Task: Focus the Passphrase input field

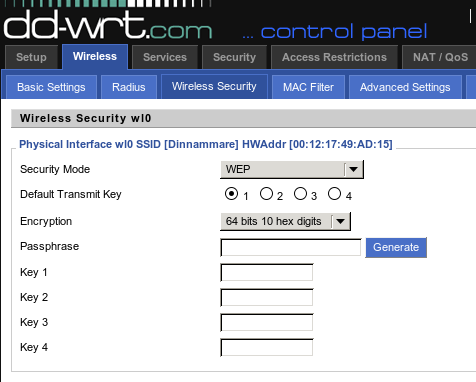Action: tap(291, 247)
